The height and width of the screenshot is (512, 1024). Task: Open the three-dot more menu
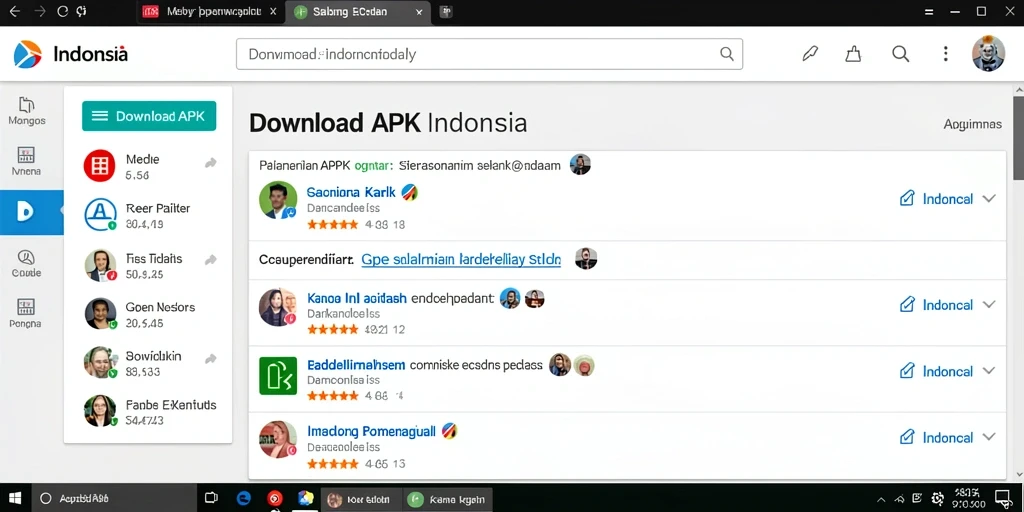click(x=945, y=54)
